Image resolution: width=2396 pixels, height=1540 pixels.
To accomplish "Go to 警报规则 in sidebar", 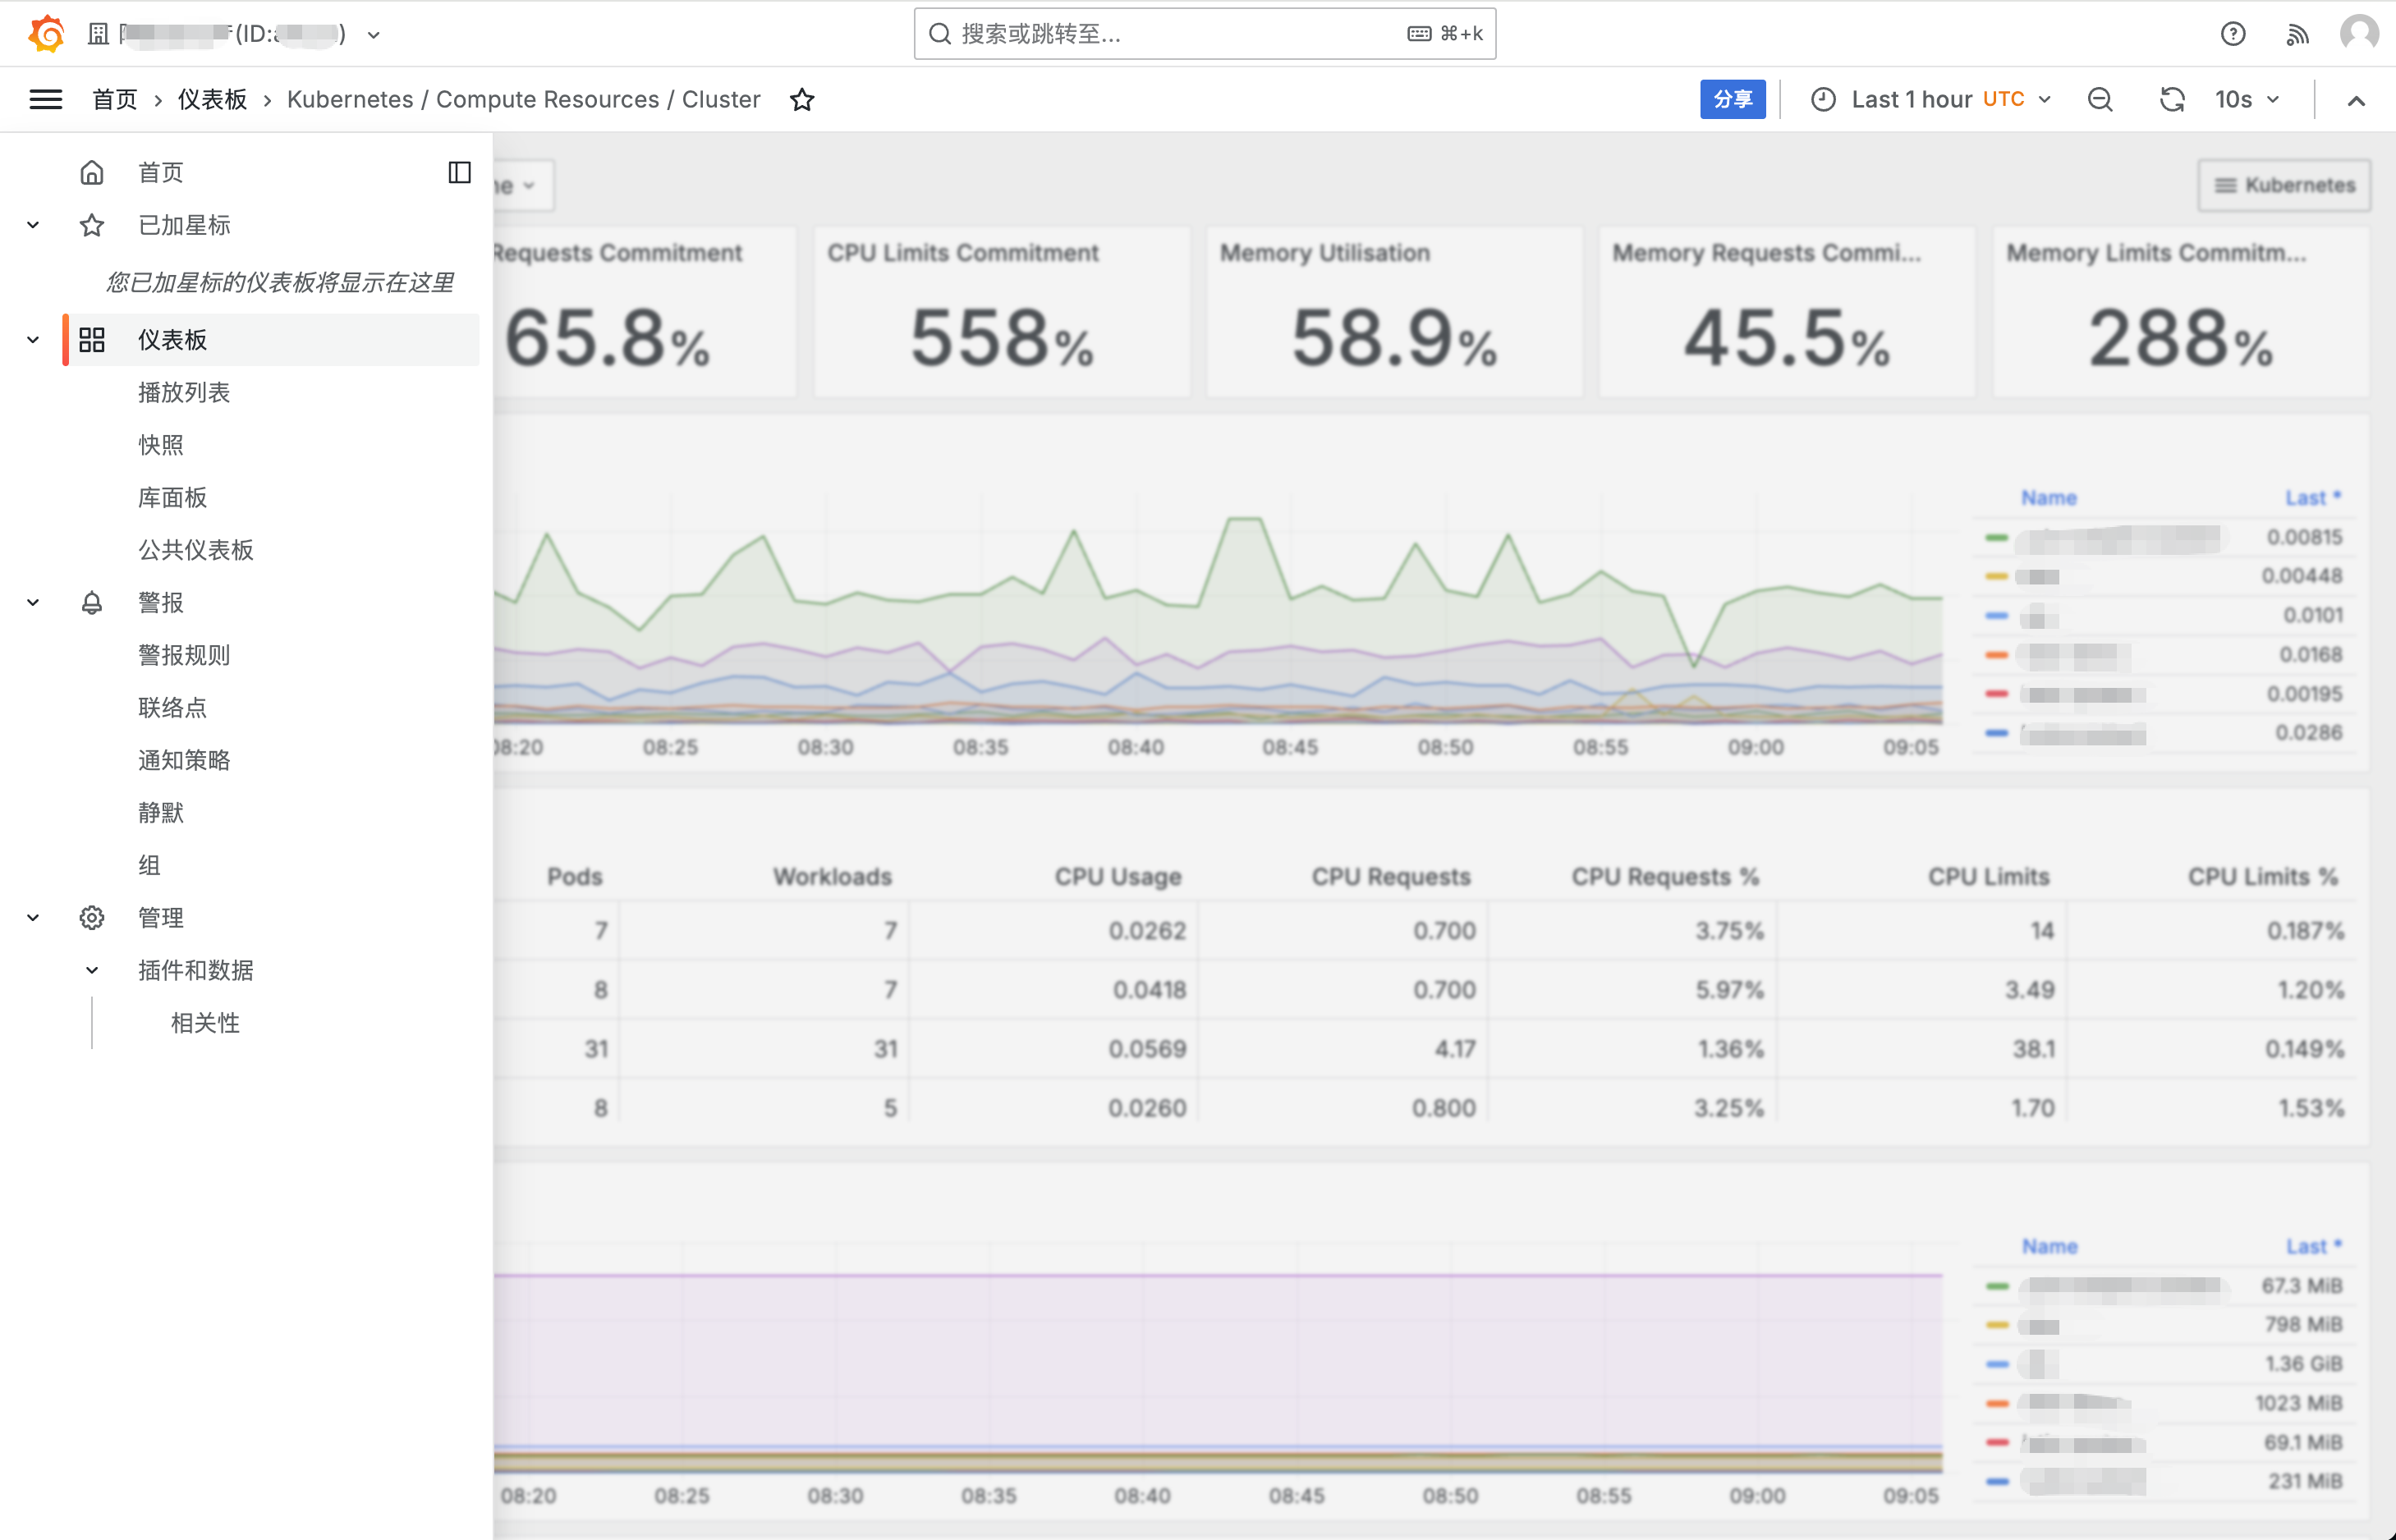I will [x=184, y=655].
